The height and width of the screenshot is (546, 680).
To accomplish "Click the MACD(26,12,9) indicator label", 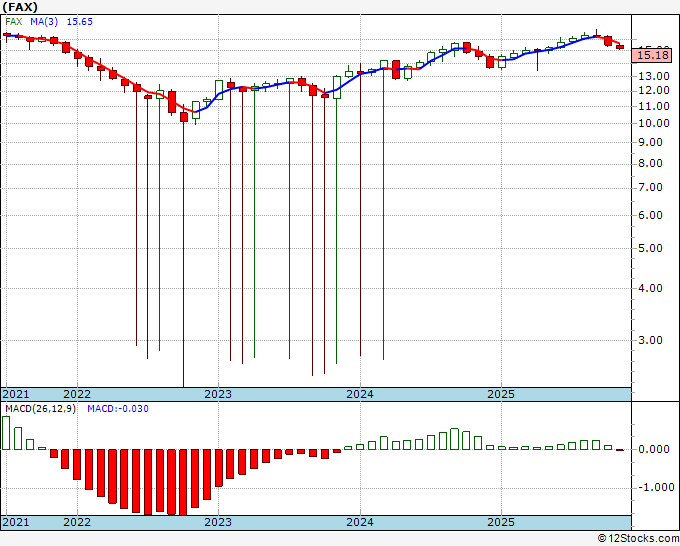I will click(x=40, y=409).
